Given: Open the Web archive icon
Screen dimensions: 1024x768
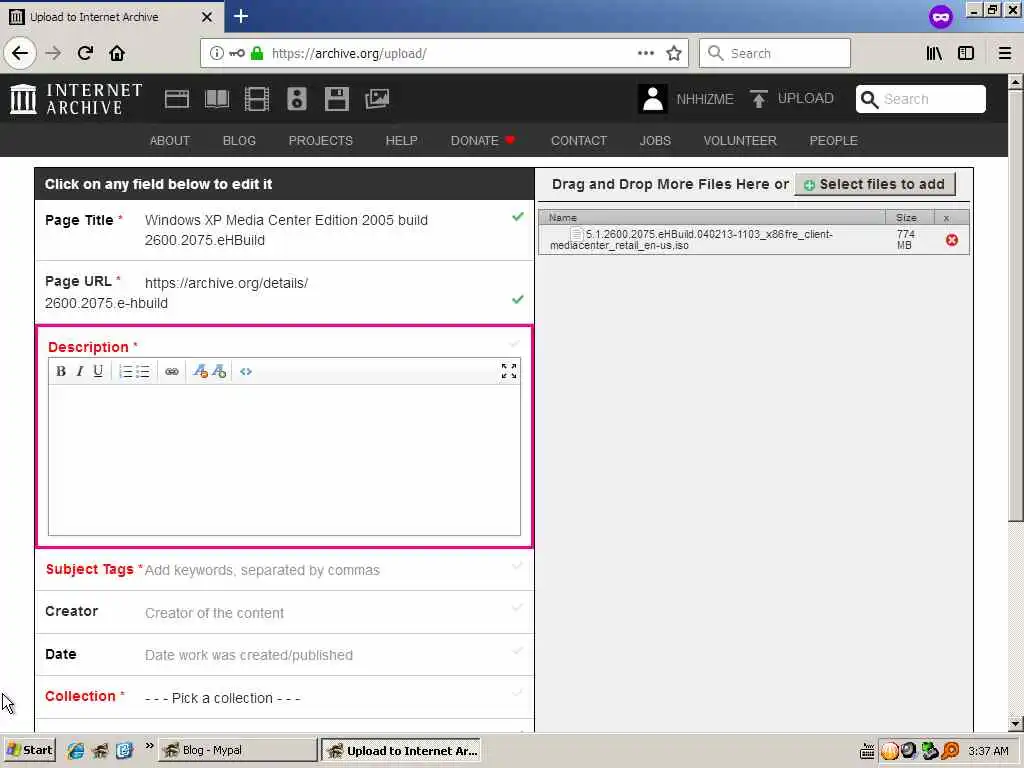Looking at the screenshot, I should [176, 99].
